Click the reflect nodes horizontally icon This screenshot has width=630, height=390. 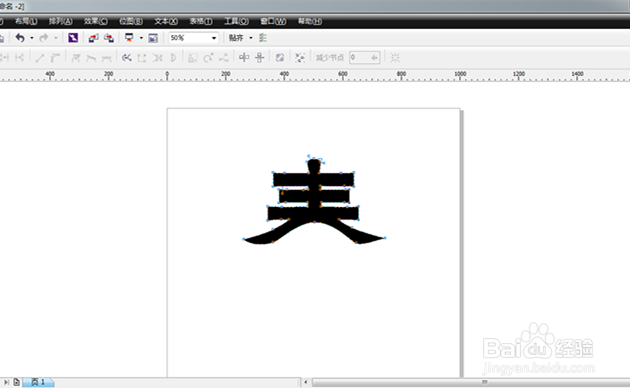point(244,58)
